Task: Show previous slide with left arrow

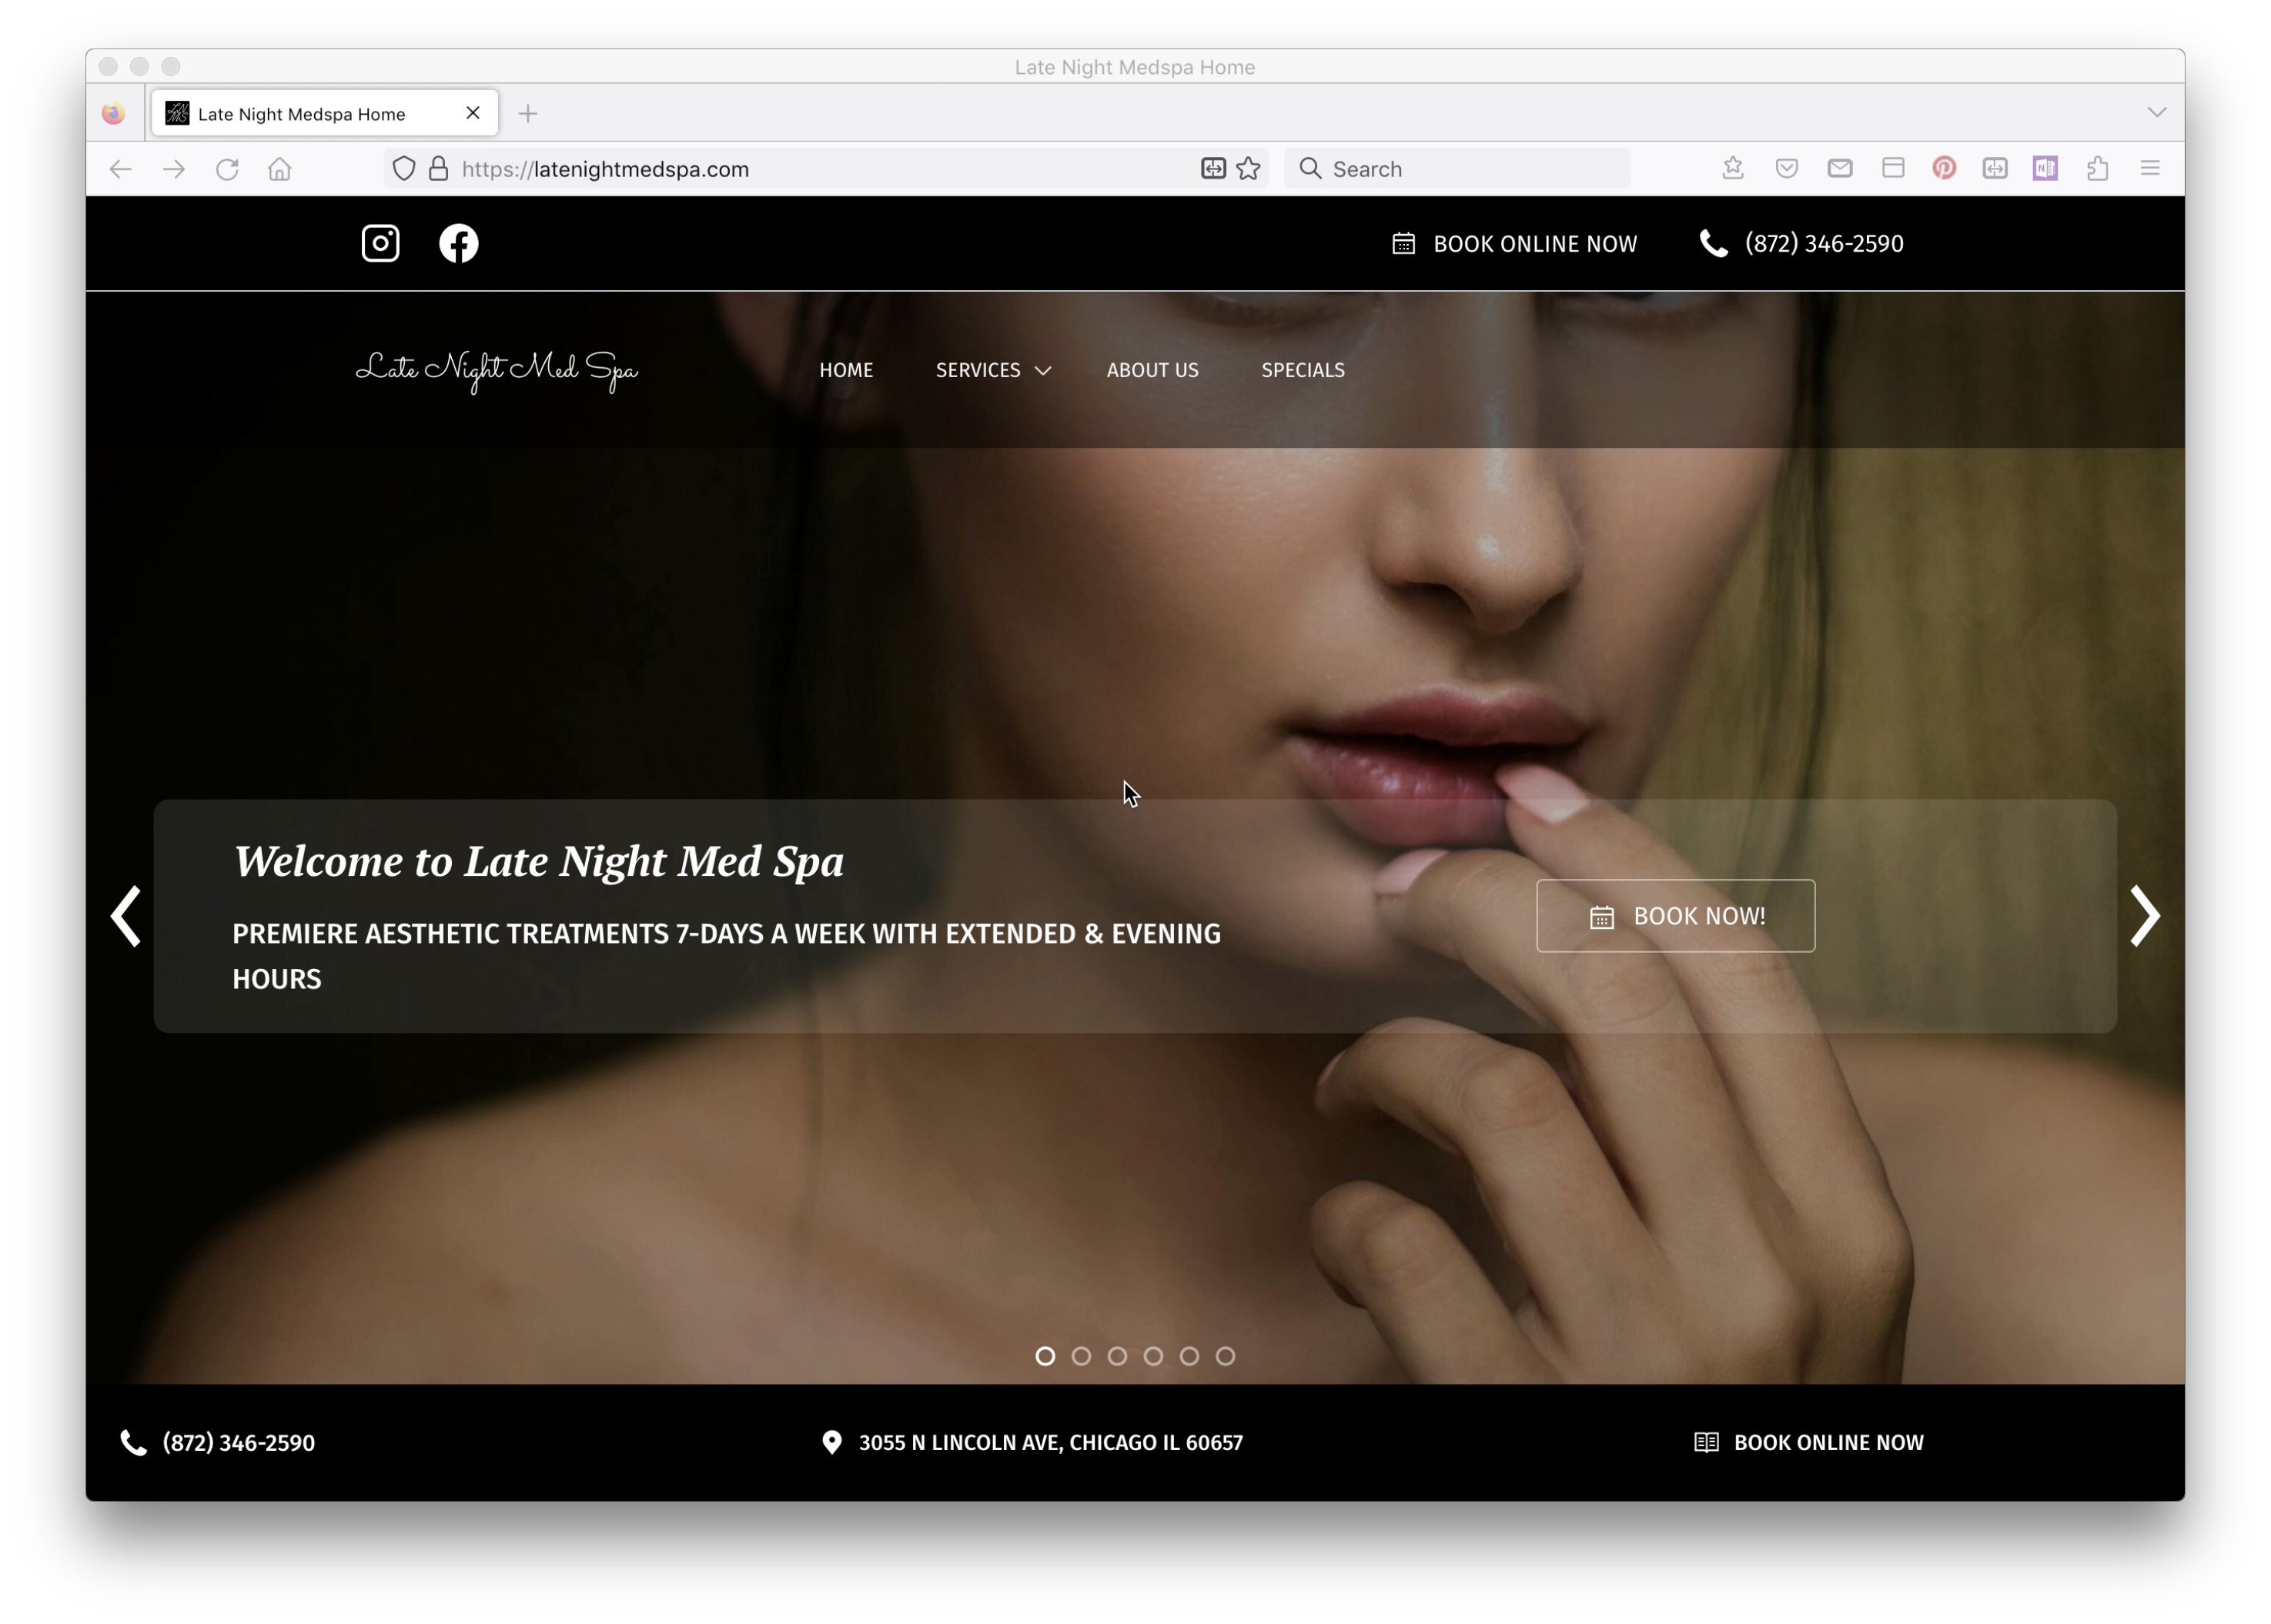Action: (126, 916)
